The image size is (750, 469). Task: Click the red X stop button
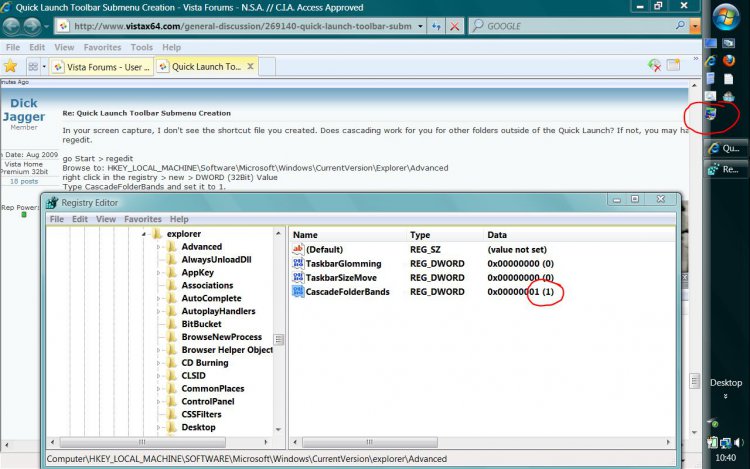(455, 26)
